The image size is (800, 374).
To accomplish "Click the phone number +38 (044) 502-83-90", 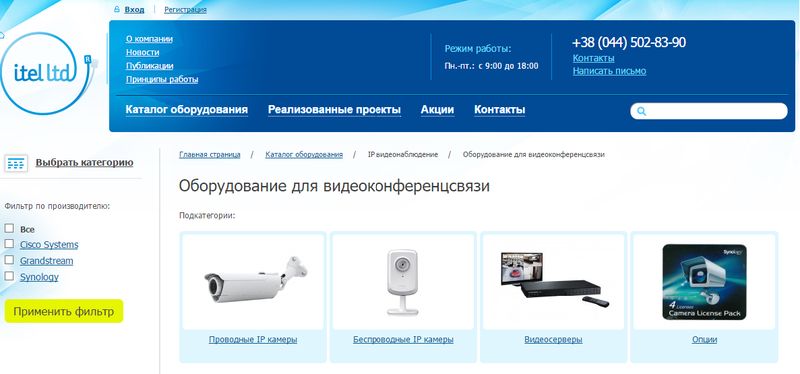I will pos(629,42).
